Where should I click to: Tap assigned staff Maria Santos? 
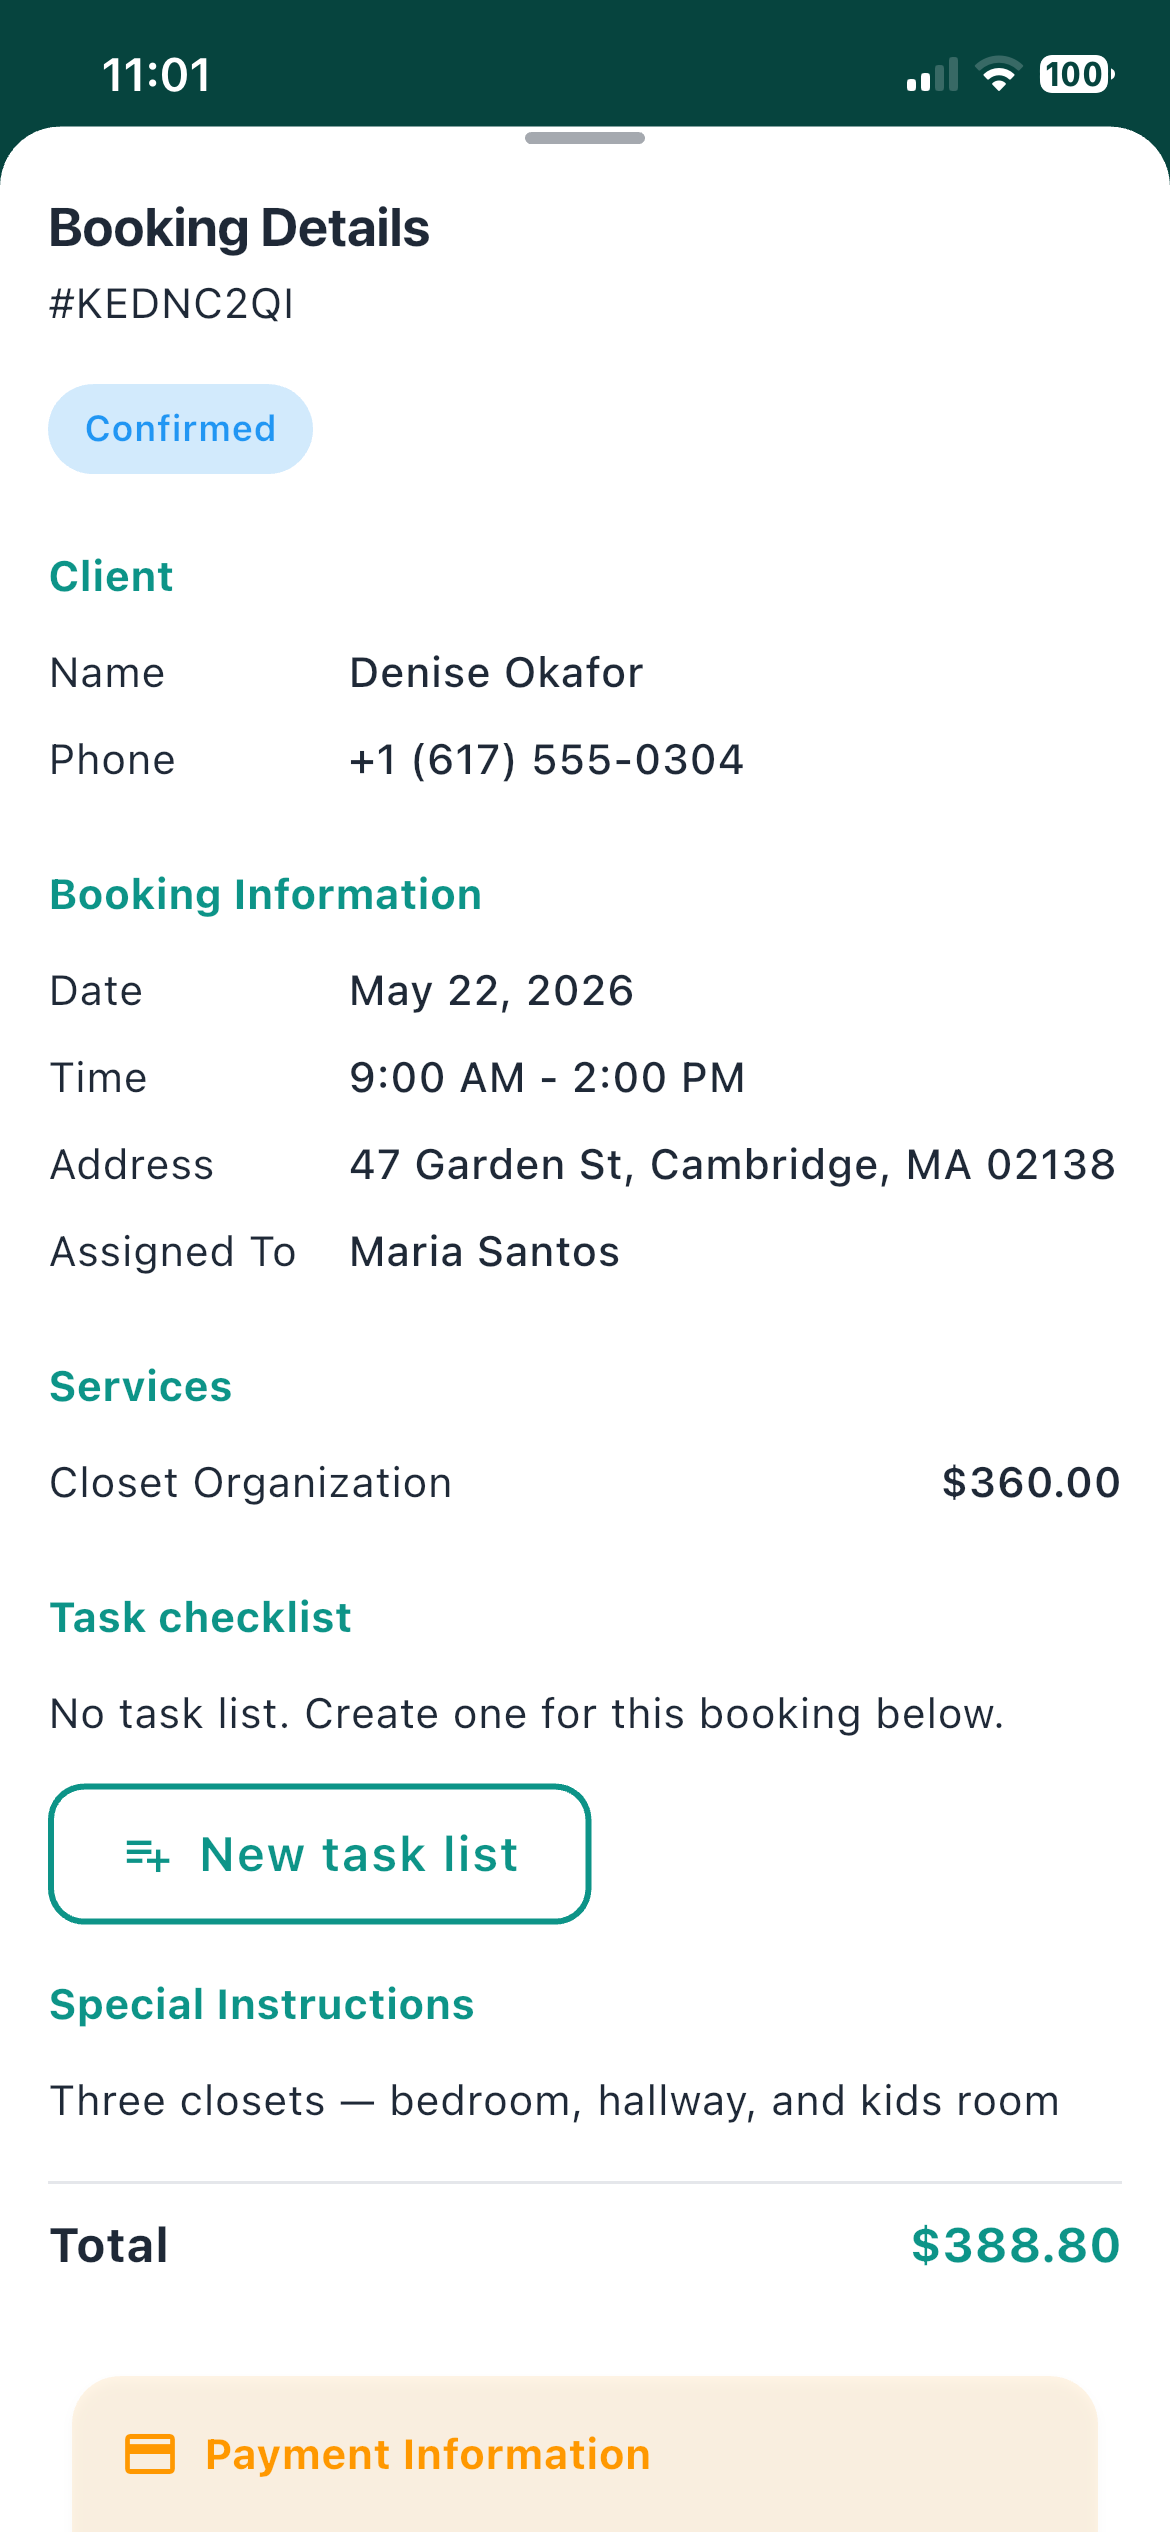point(484,1252)
